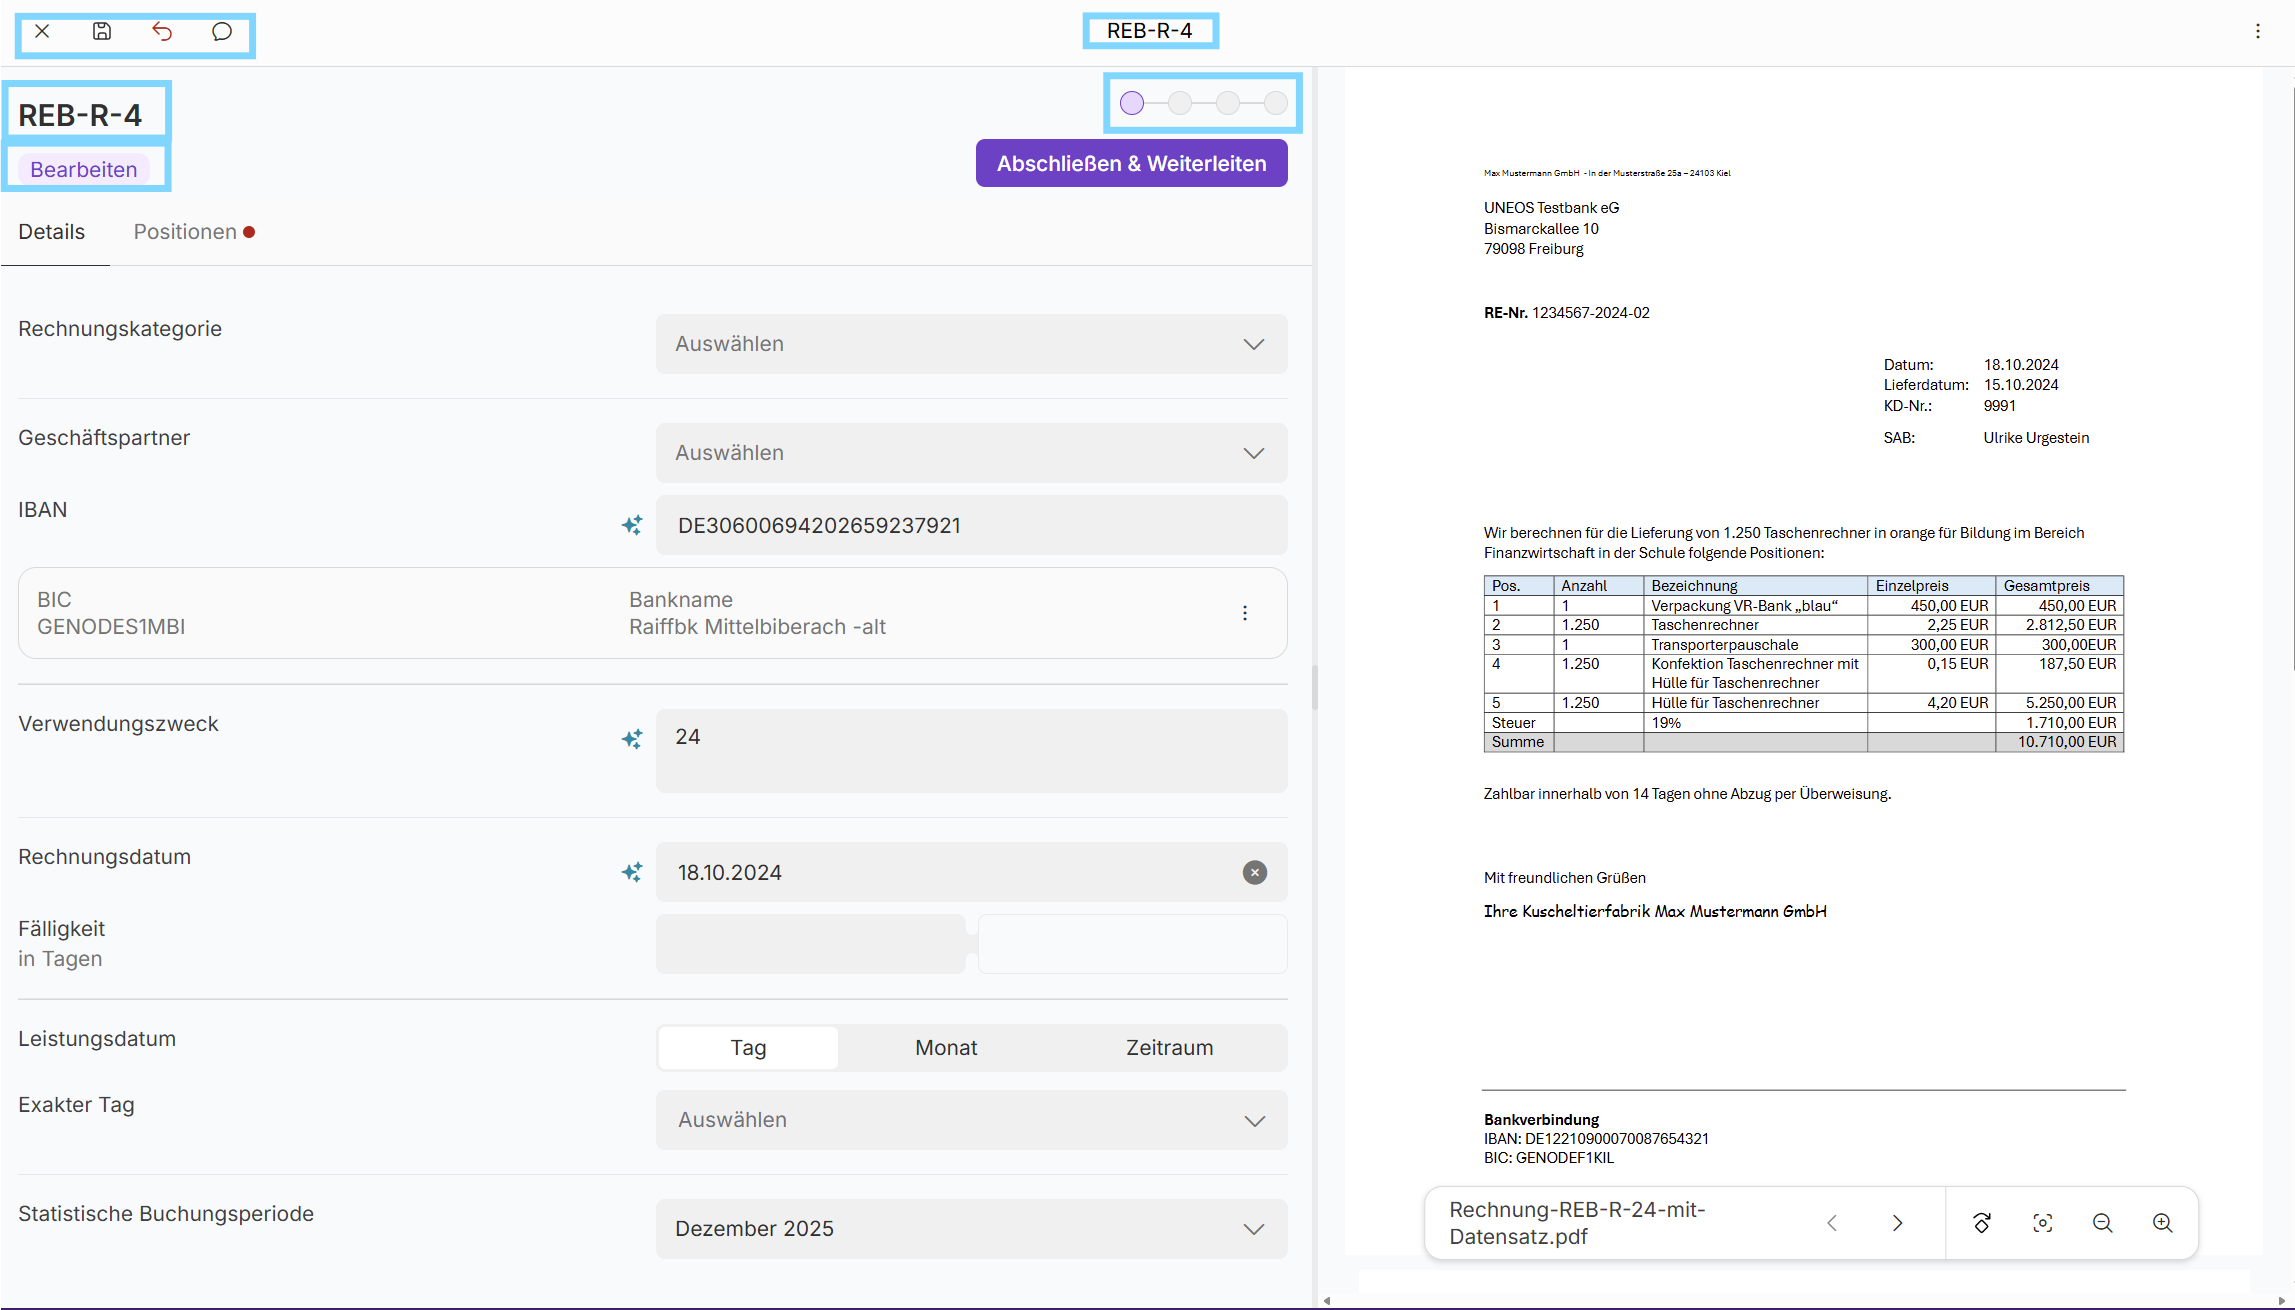This screenshot has height=1310, width=2295.
Task: Switch Leistungsdatum to Monat
Action: click(946, 1048)
